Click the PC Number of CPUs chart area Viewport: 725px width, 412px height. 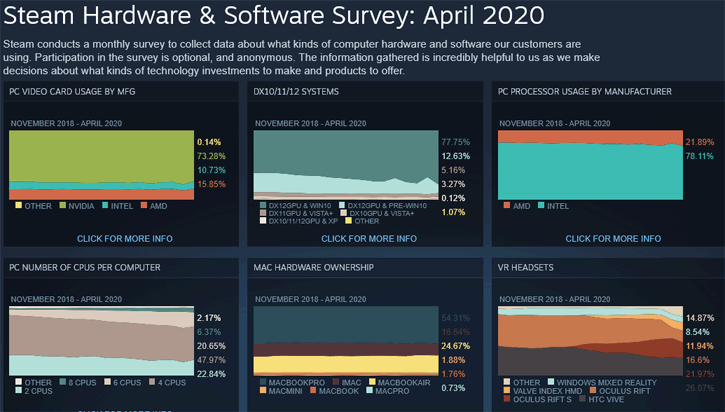click(100, 340)
